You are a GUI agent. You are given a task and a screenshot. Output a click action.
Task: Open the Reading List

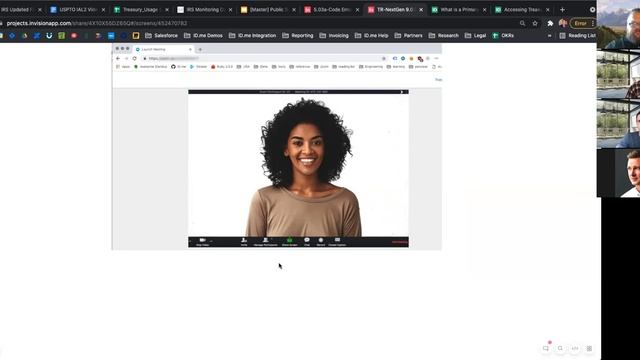tap(577, 36)
